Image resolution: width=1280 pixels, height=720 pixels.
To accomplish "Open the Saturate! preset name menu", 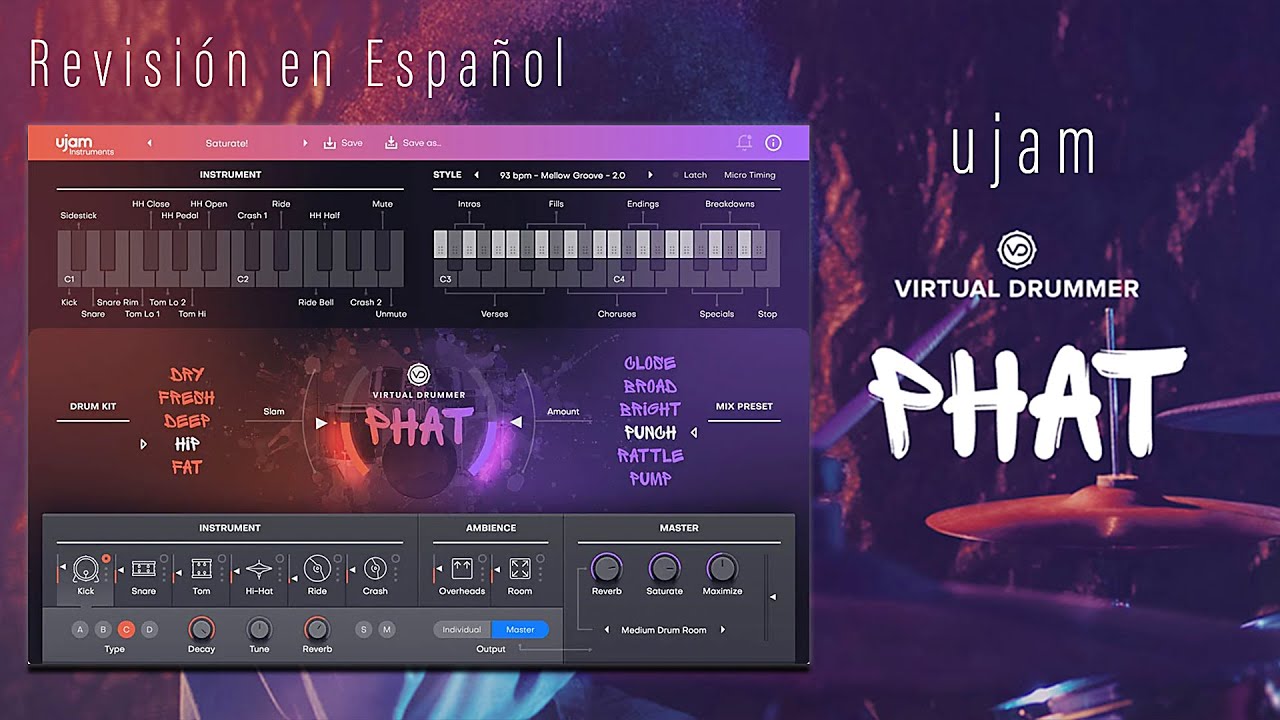I will (227, 143).
